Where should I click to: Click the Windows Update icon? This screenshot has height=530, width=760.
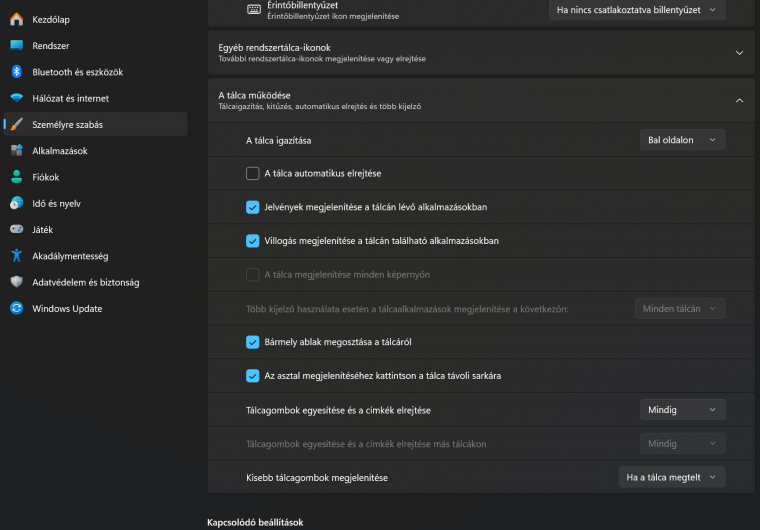pos(16,309)
